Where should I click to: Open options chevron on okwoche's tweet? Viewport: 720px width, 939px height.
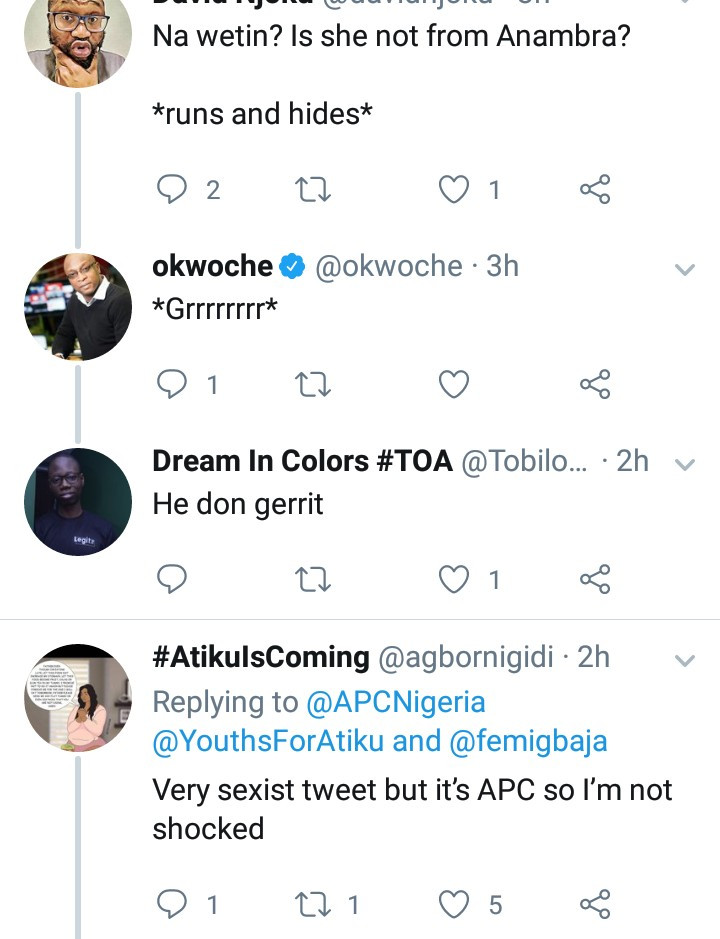[685, 269]
